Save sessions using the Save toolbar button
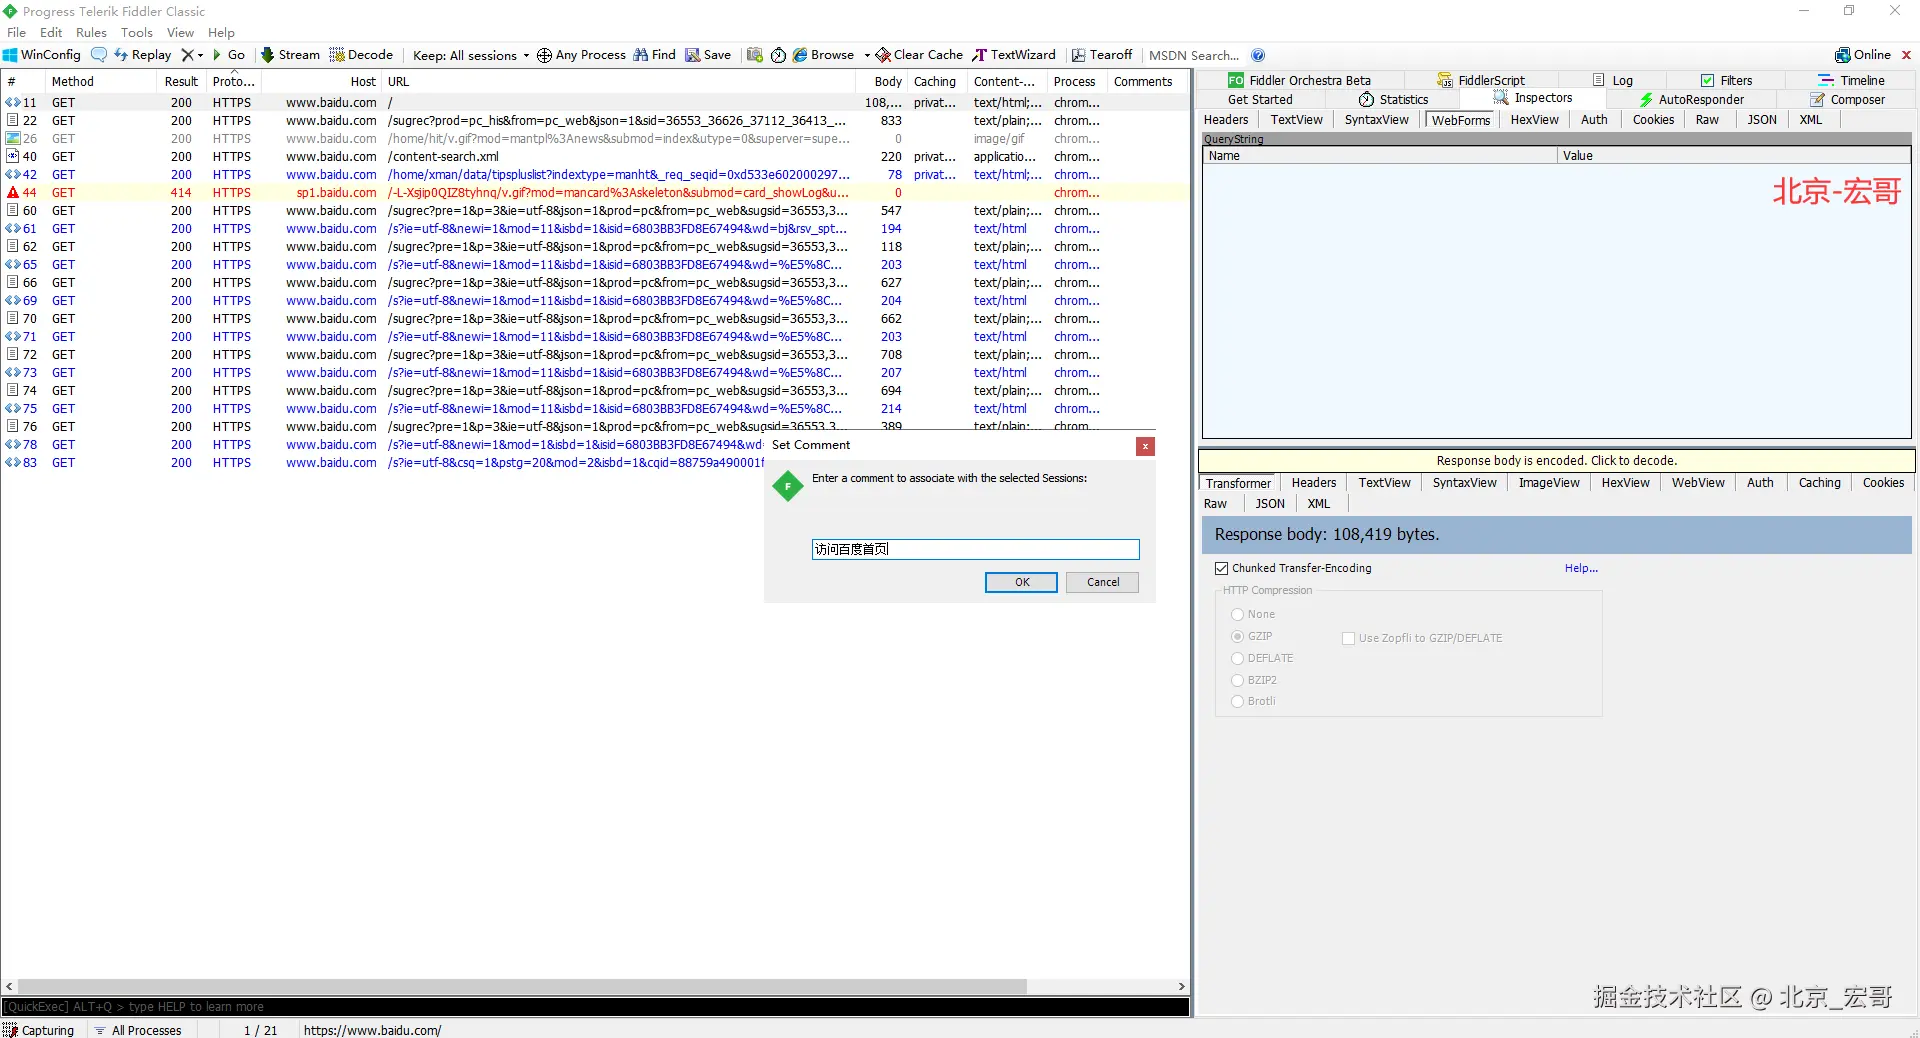The height and width of the screenshot is (1038, 1920). (x=708, y=55)
